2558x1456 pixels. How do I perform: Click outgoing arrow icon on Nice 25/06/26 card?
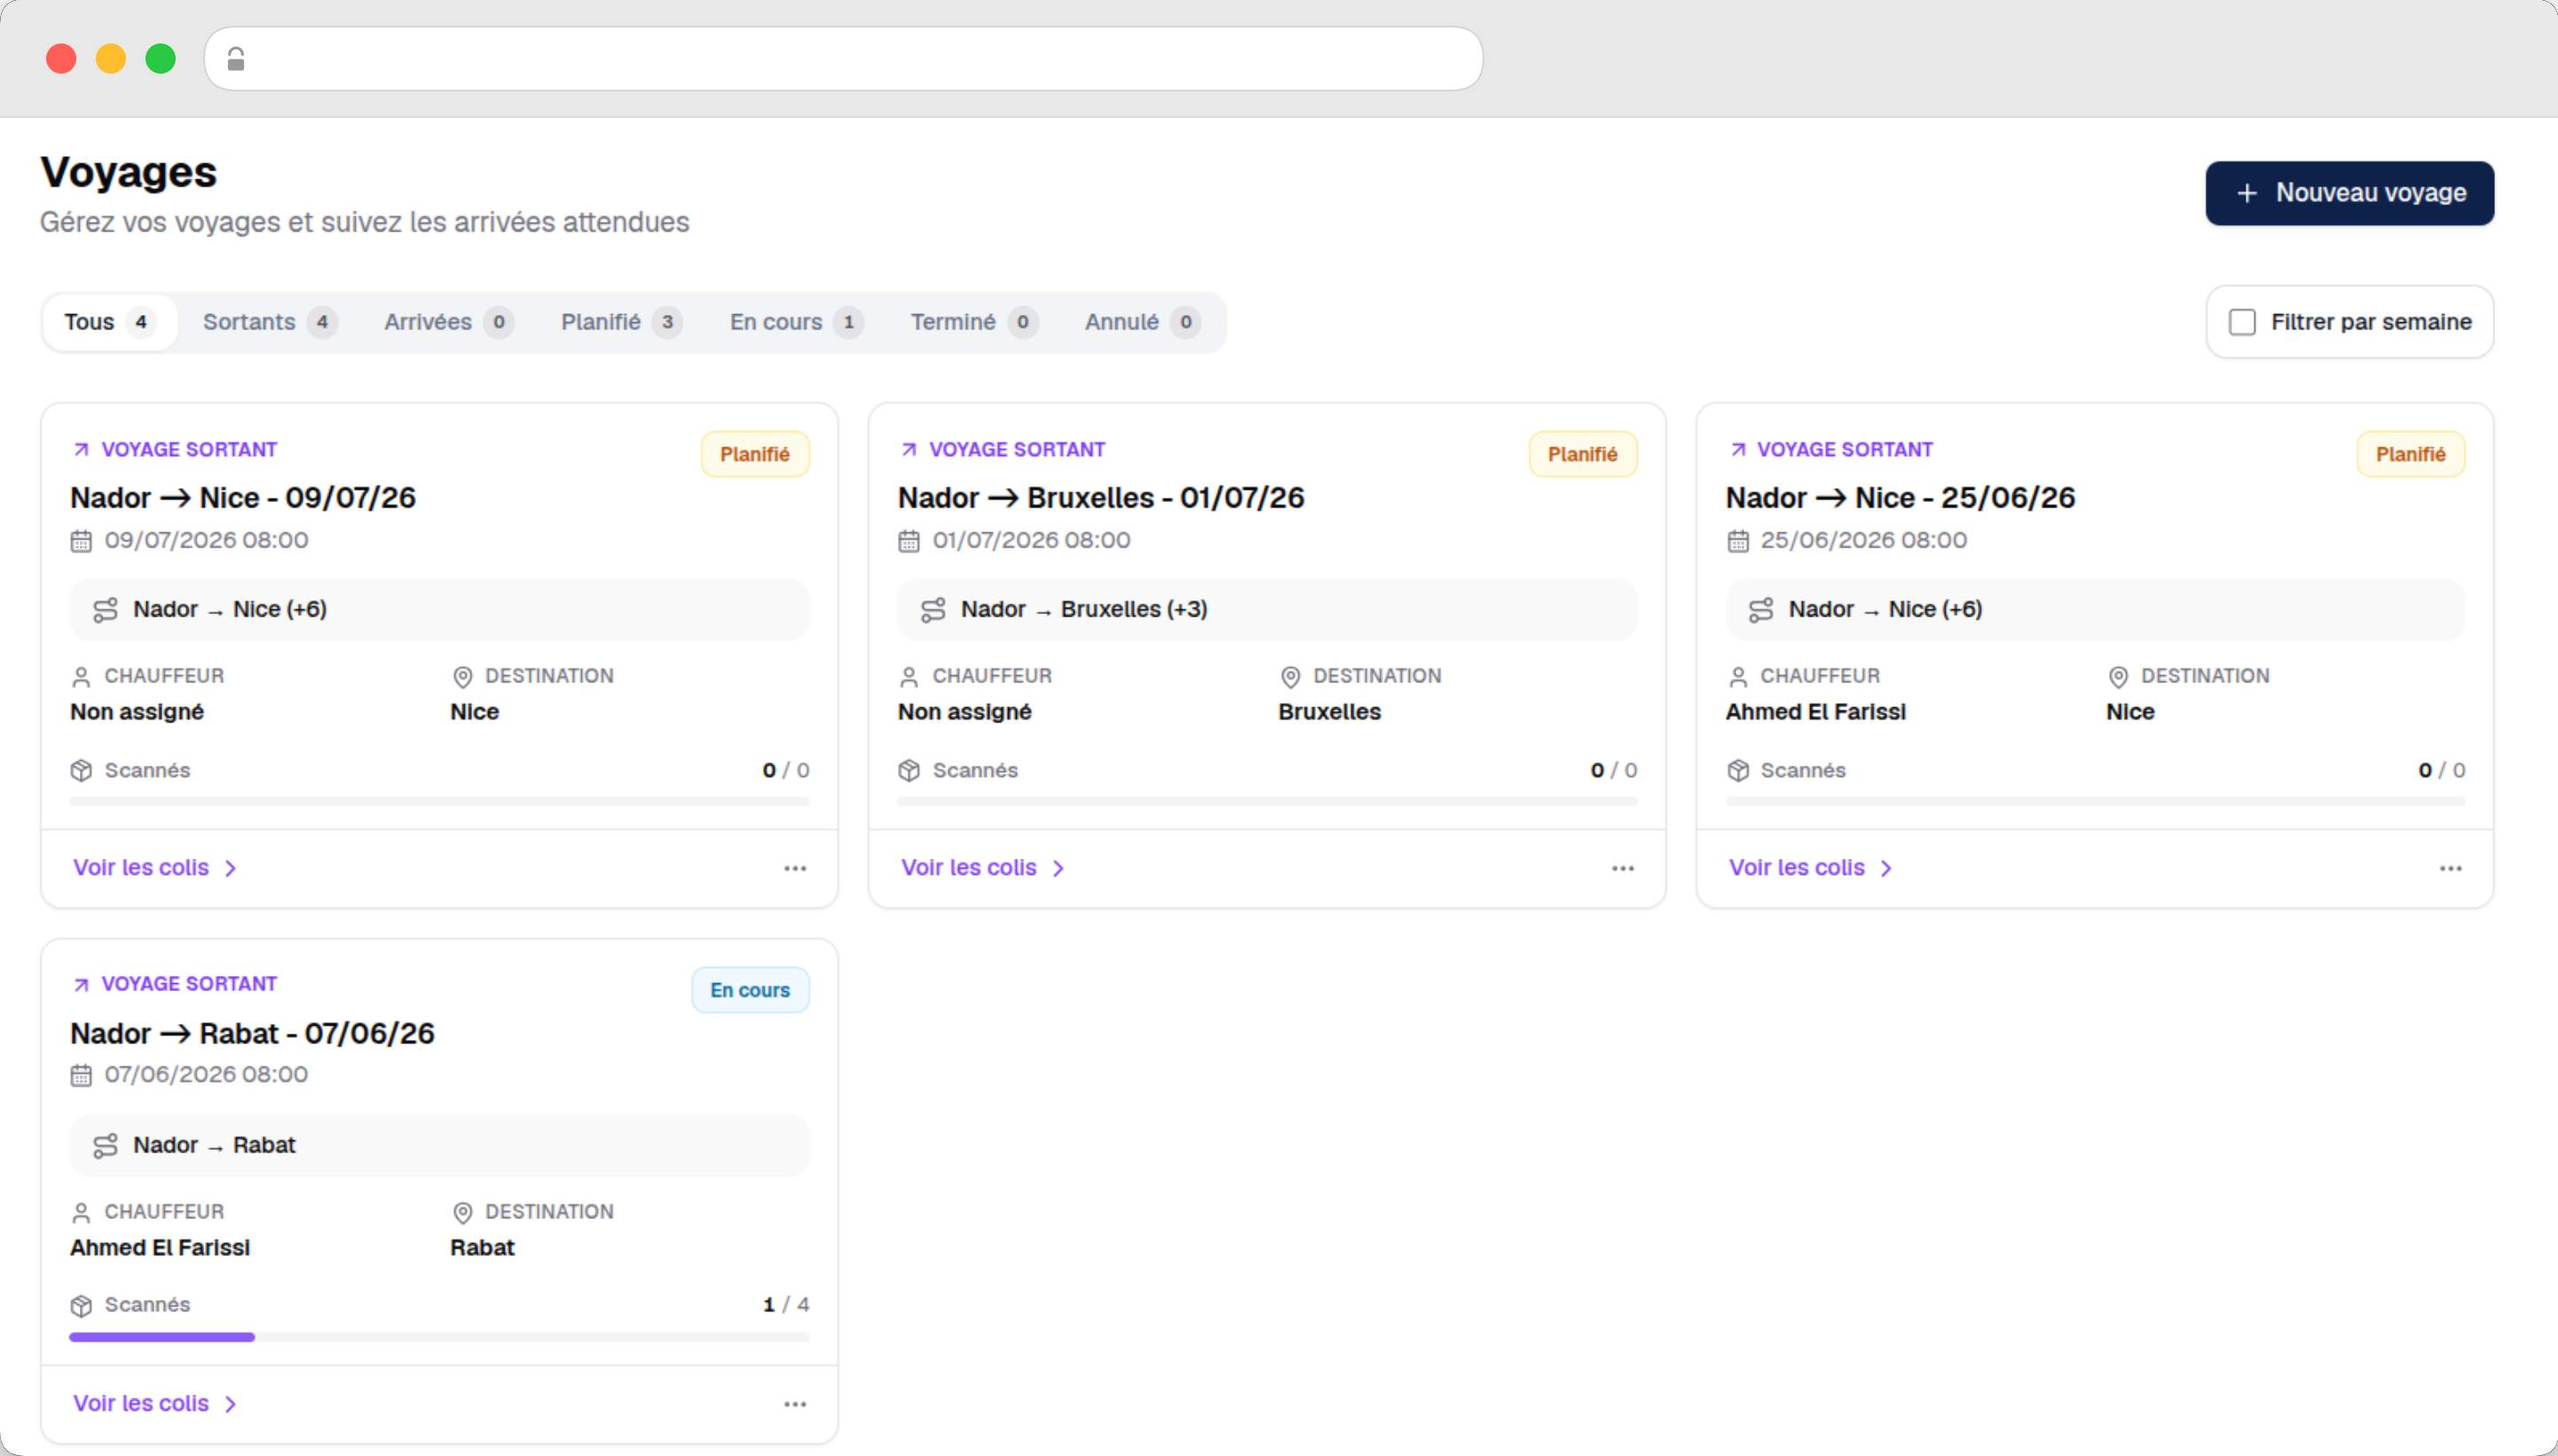tap(1738, 450)
